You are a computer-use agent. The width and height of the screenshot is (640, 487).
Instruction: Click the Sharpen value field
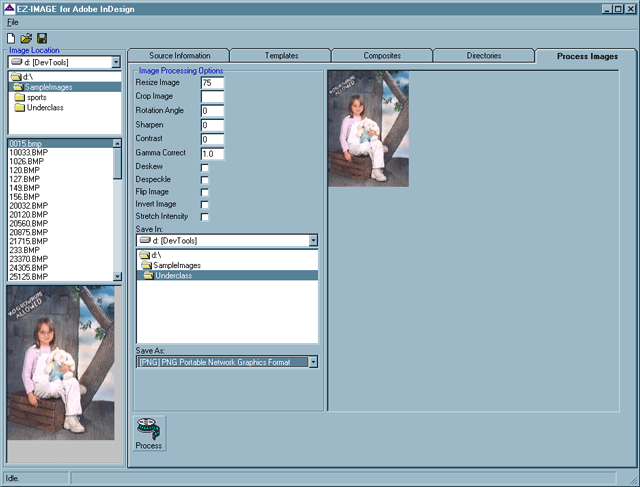point(212,125)
